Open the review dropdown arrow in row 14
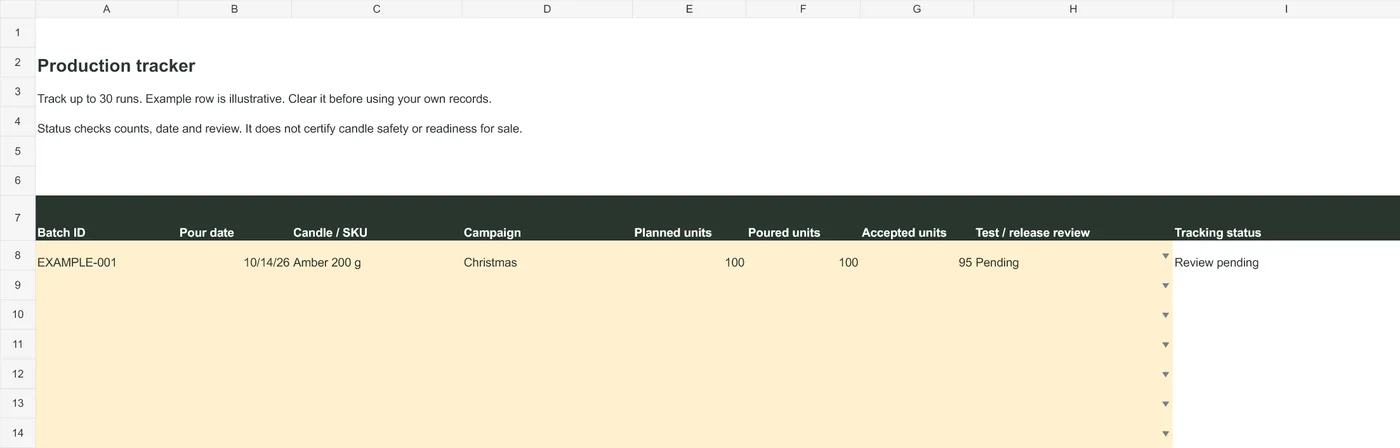 [x=1165, y=433]
